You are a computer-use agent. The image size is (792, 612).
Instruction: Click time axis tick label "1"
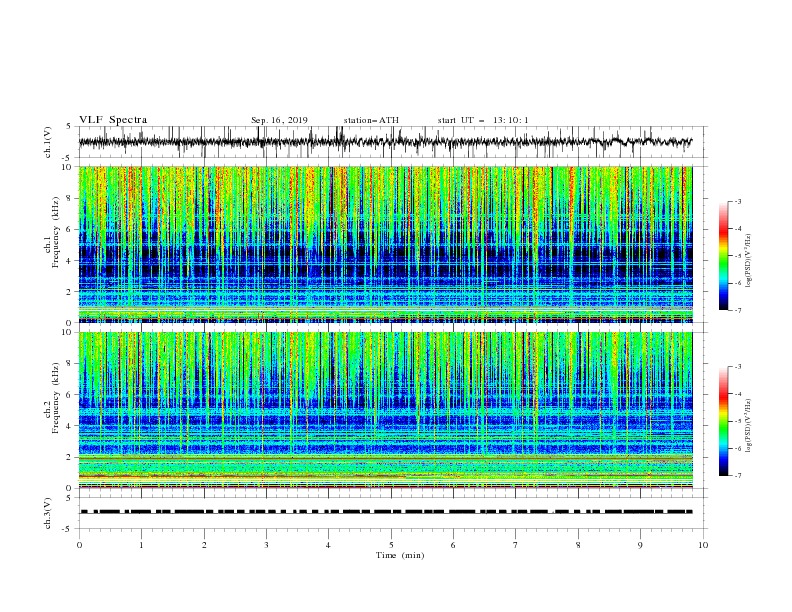point(142,545)
